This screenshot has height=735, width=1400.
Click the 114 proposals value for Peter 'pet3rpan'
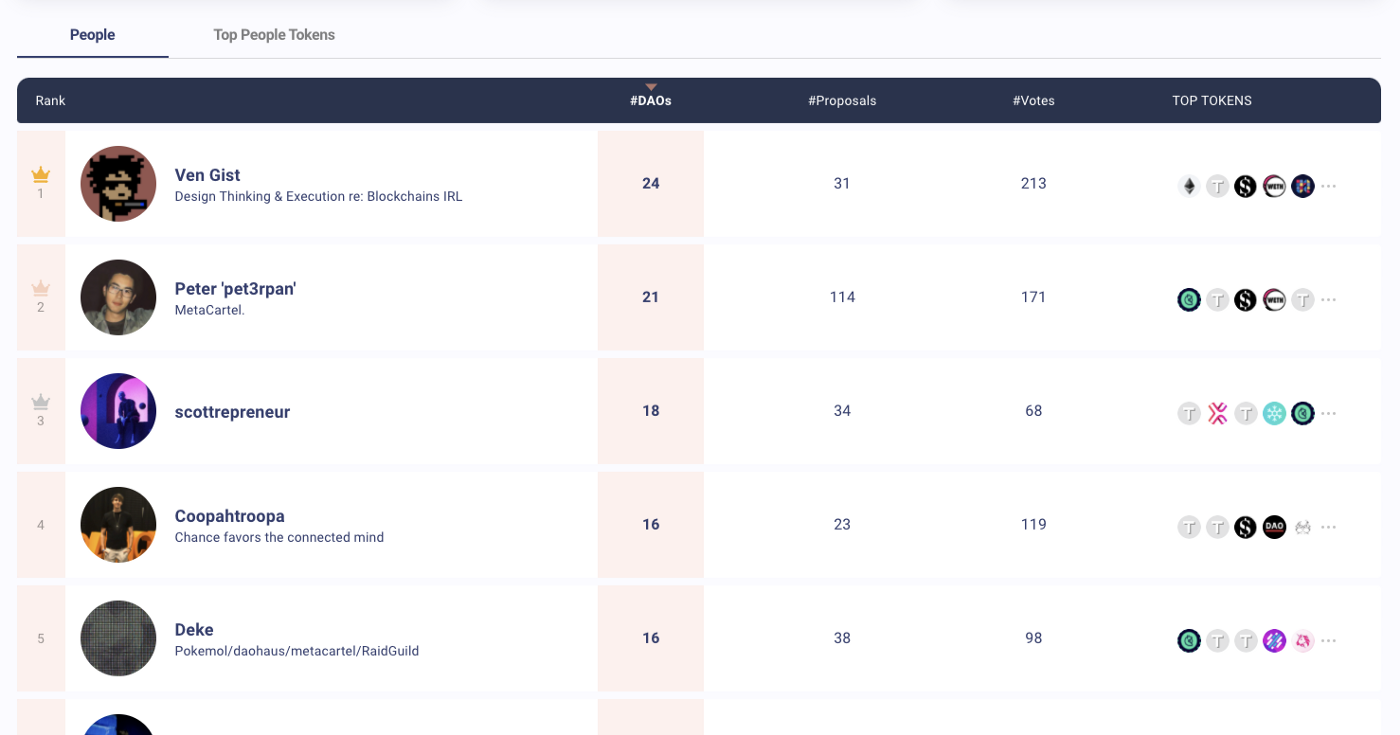tap(842, 297)
